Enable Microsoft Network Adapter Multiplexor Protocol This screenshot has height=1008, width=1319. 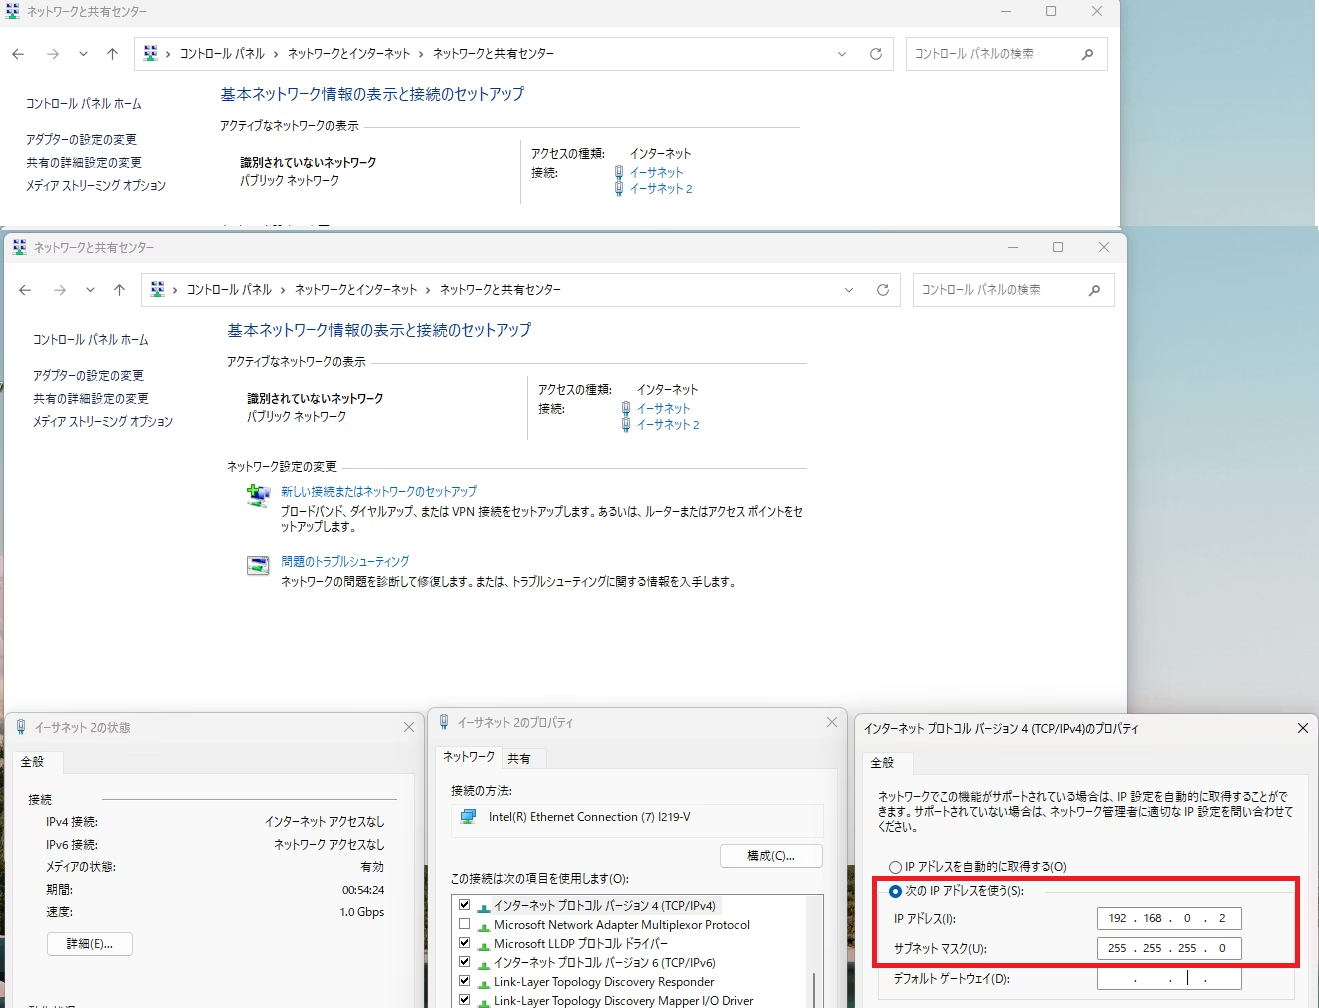click(x=464, y=924)
